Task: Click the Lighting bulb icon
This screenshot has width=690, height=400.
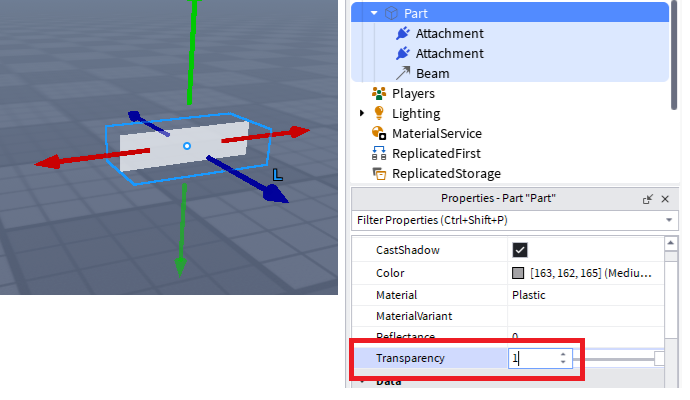Action: [379, 113]
